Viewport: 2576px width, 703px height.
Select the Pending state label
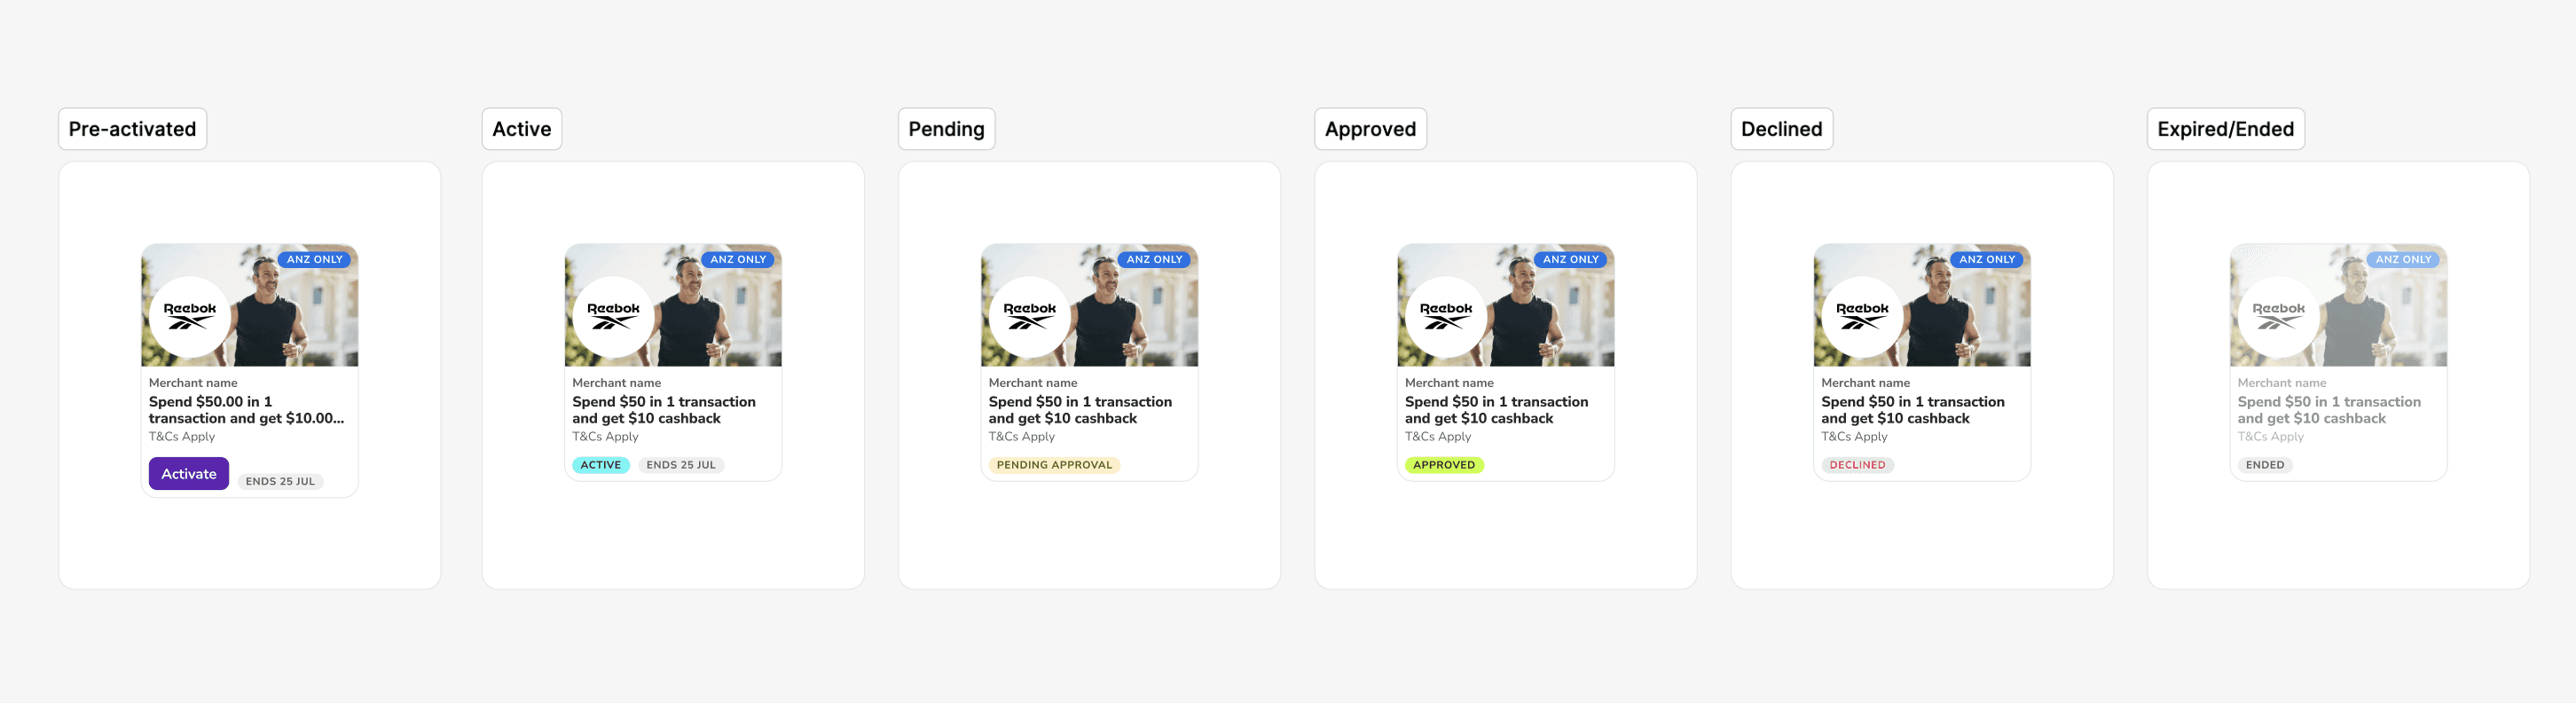(946, 129)
